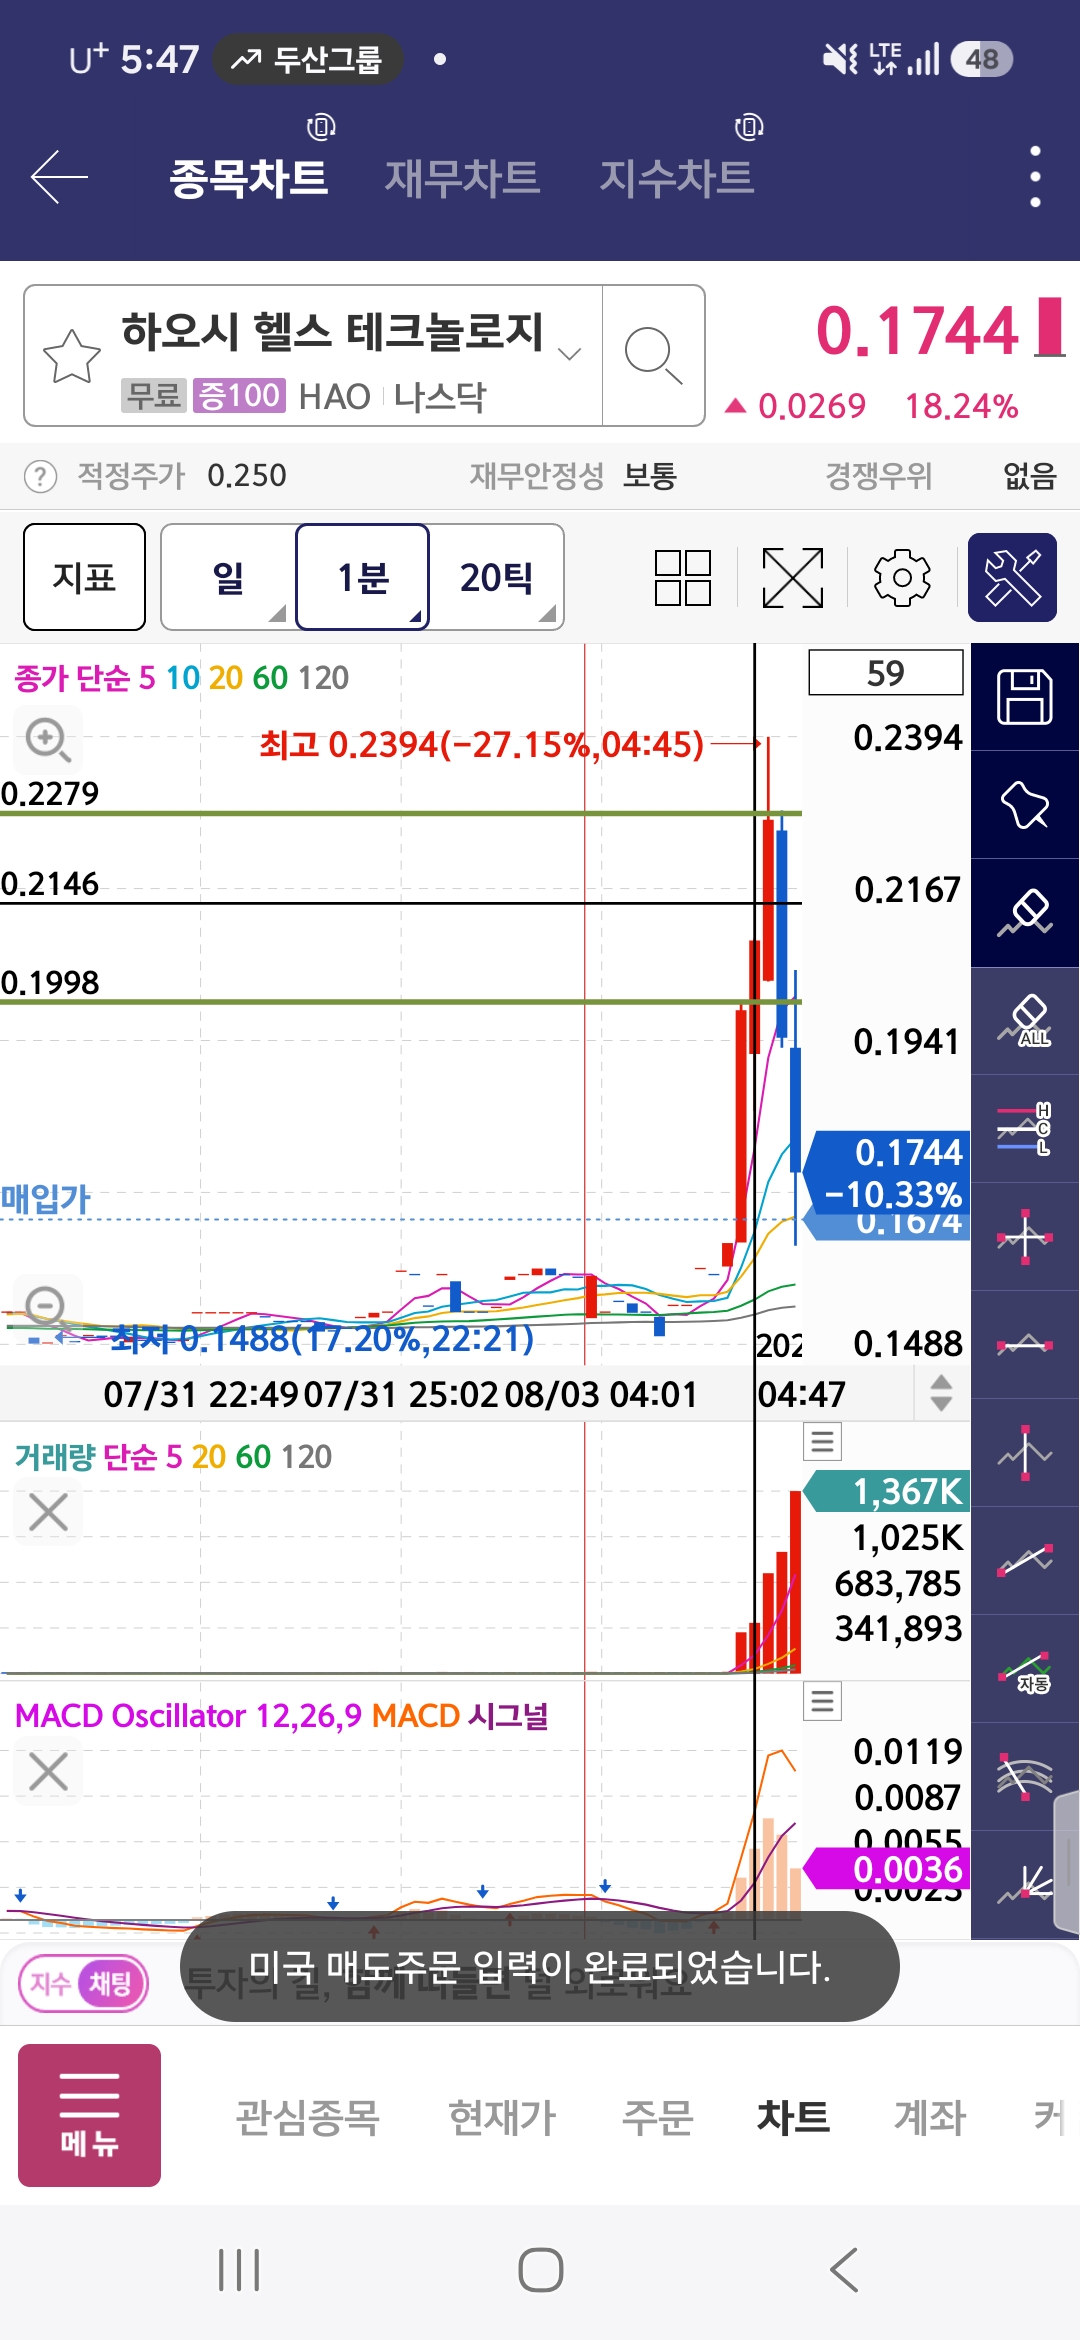Screen dimensions: 1080x2340
Task: Select the trend line tool
Action: (1025, 1561)
